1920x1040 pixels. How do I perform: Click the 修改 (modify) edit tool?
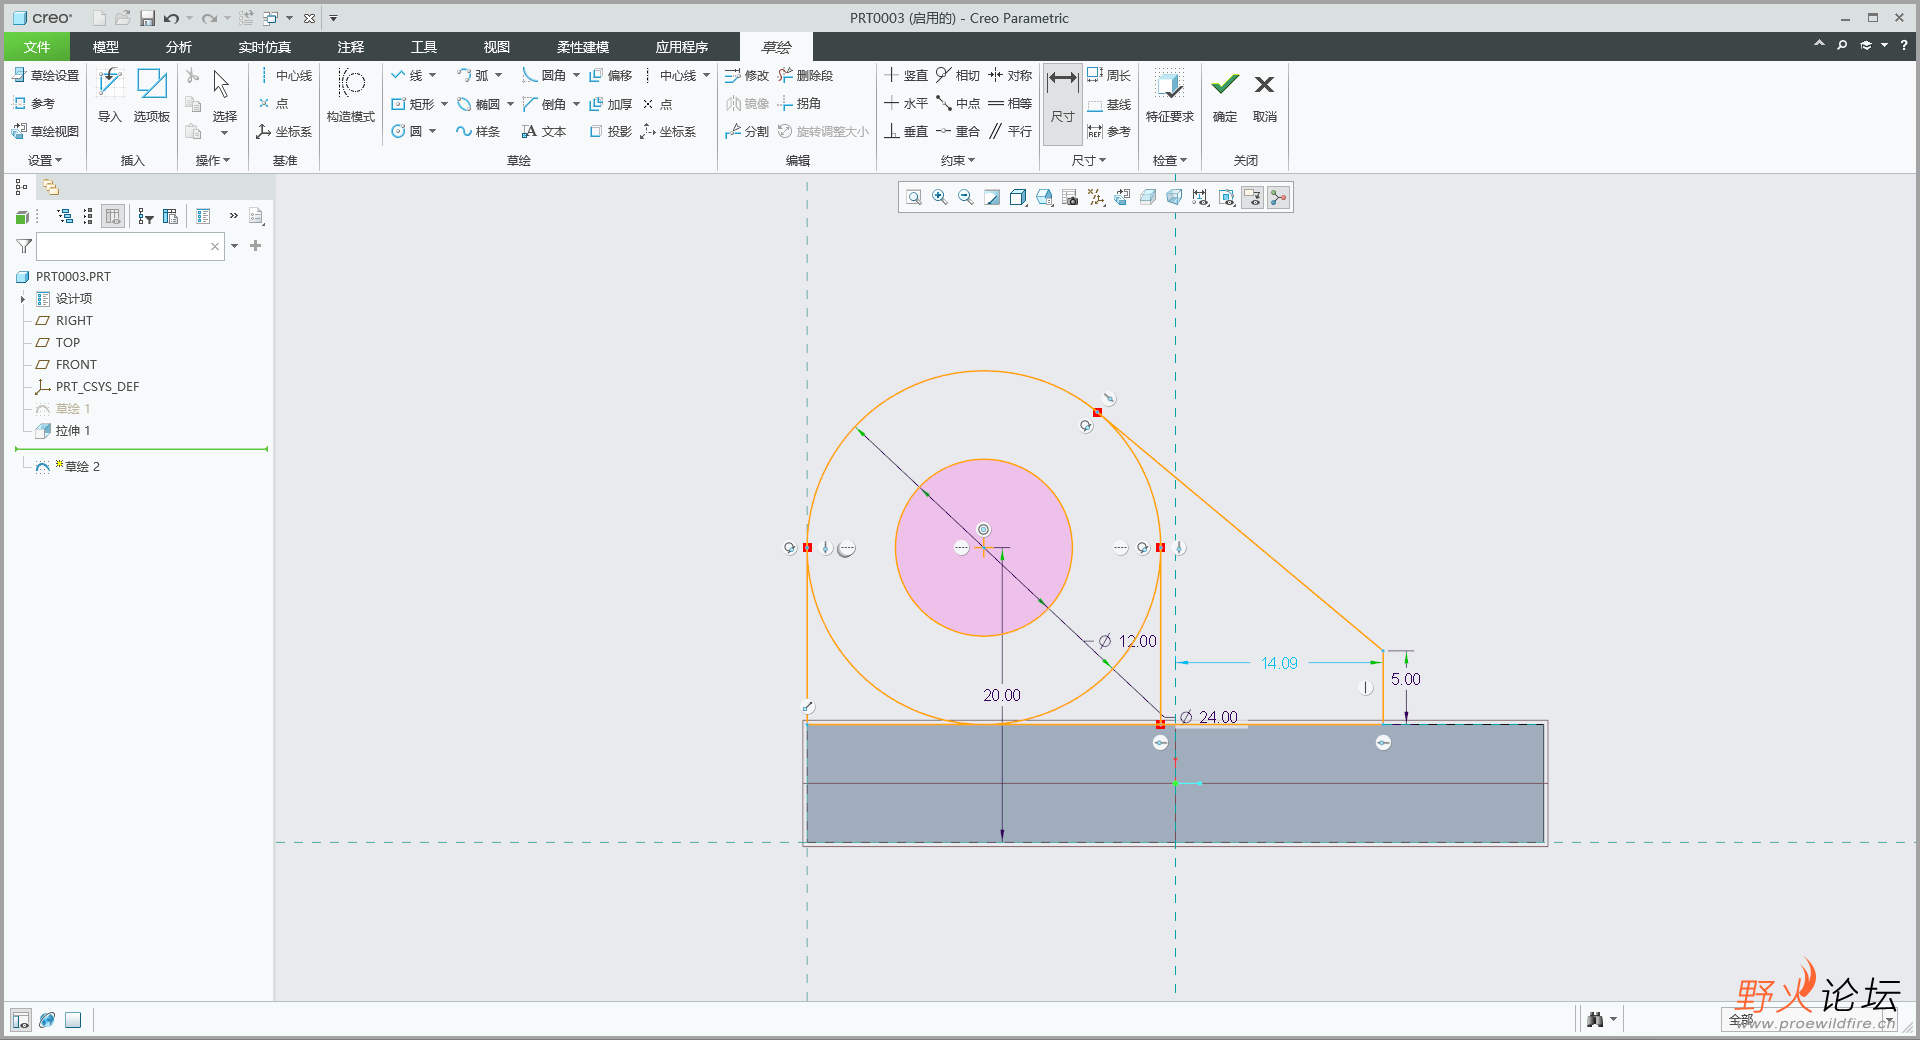click(747, 76)
